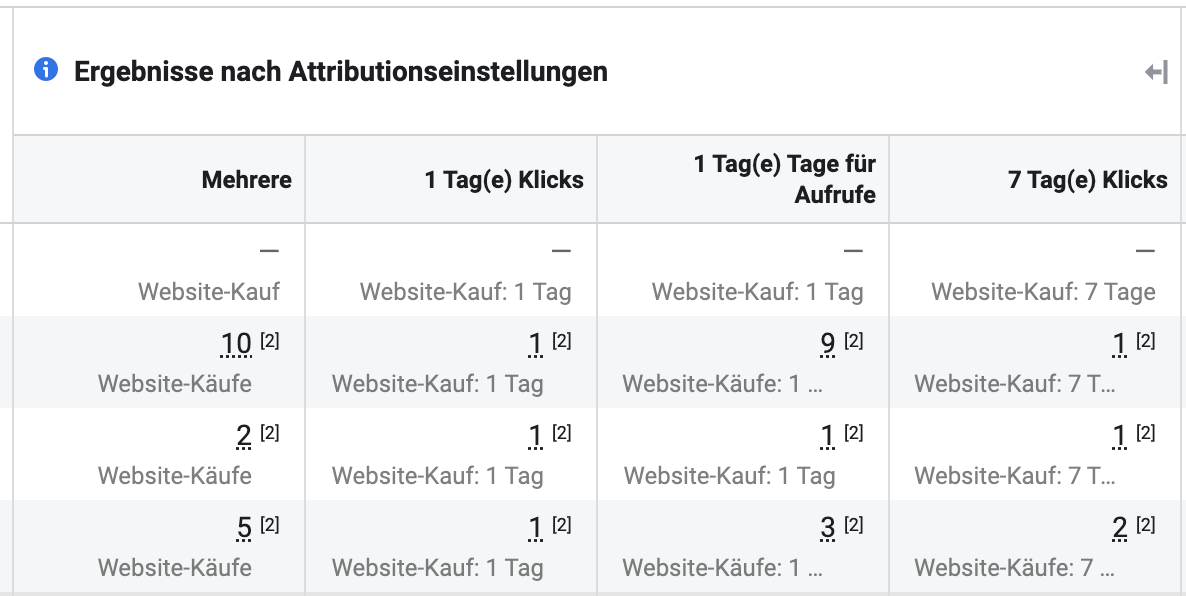Select the 1 Tag(e) Klicks column header

505,180
